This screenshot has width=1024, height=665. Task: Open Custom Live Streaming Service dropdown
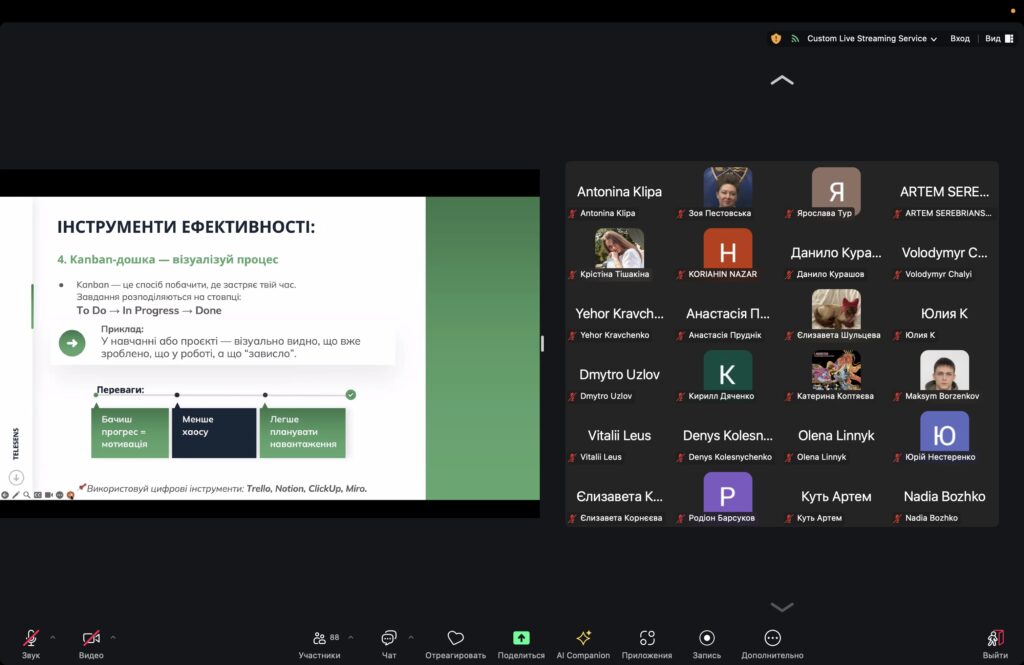871,39
